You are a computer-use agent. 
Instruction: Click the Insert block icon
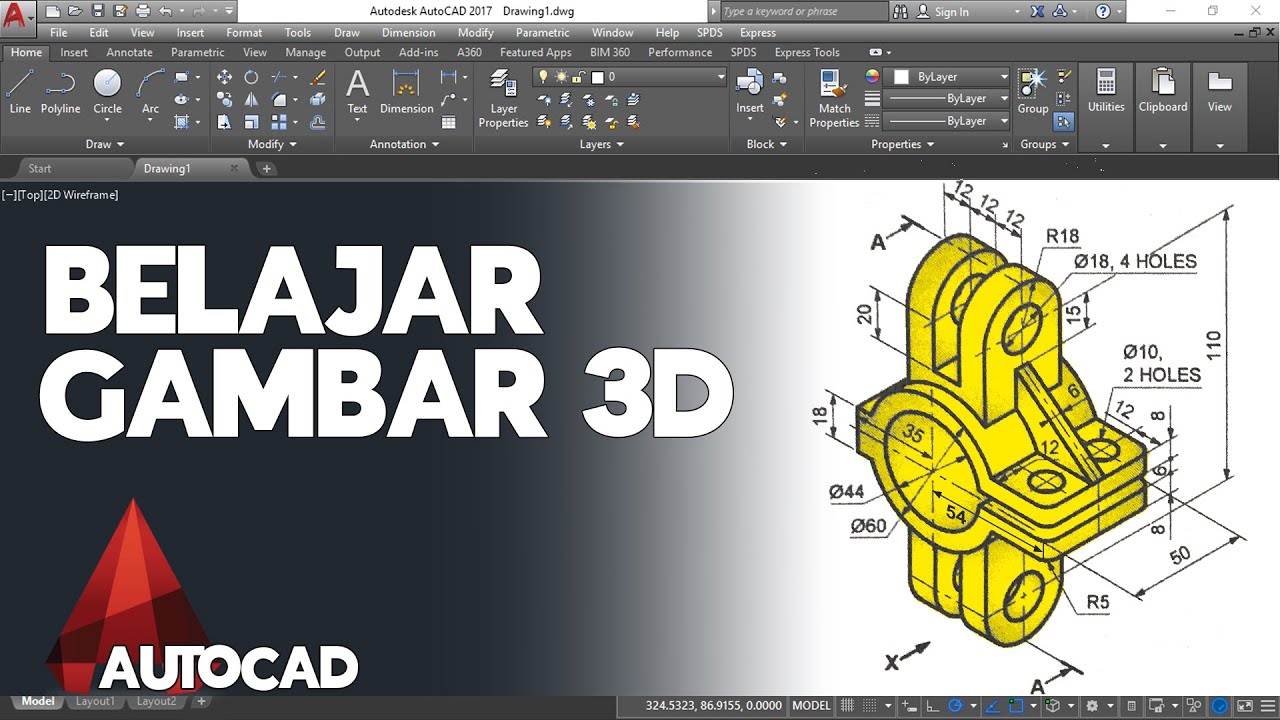(750, 92)
